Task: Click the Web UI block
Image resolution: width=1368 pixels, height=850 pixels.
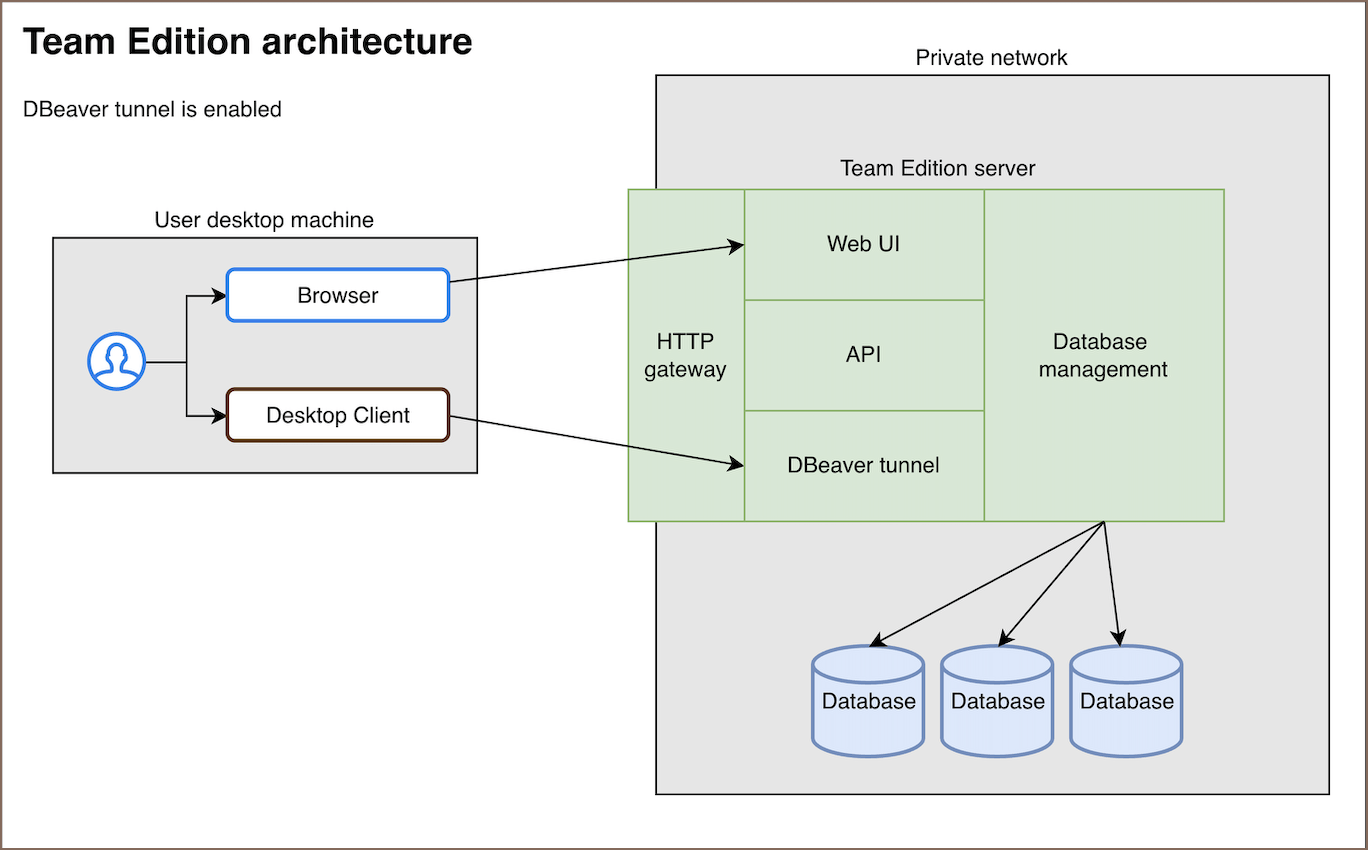Action: (x=864, y=244)
